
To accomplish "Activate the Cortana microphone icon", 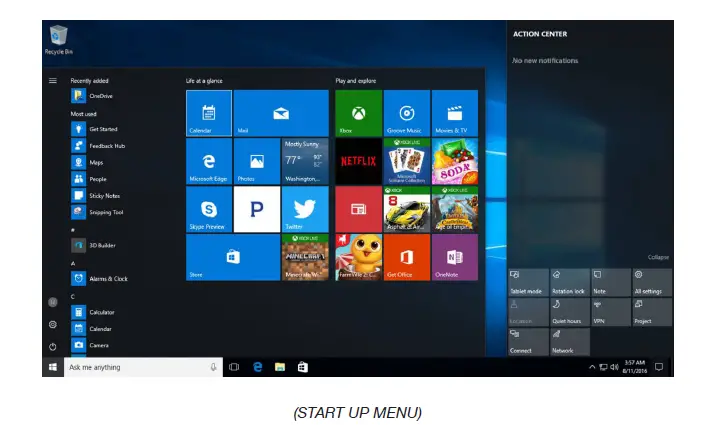I will click(213, 367).
